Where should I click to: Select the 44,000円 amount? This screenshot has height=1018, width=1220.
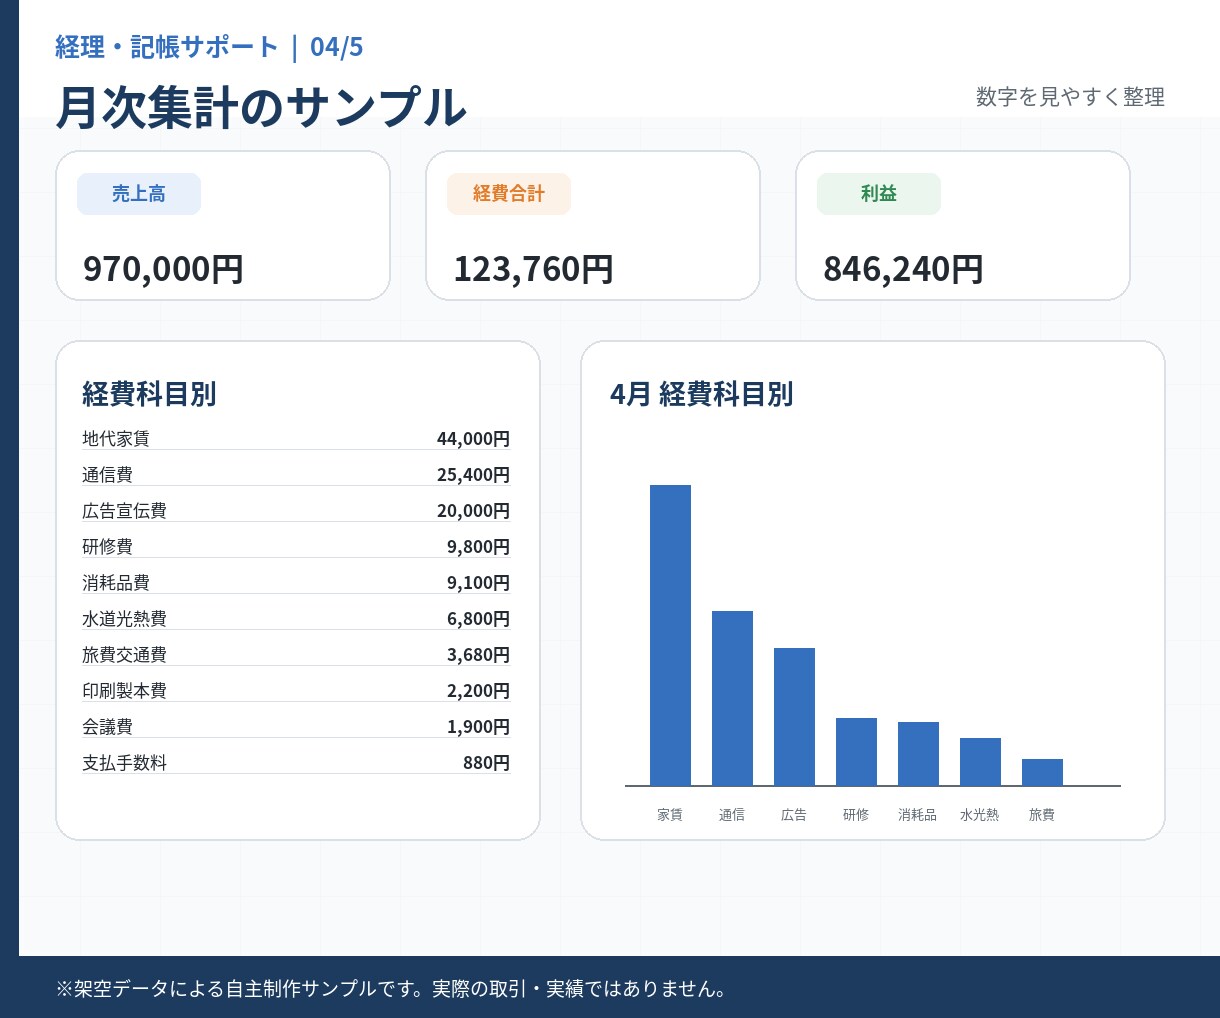(473, 438)
